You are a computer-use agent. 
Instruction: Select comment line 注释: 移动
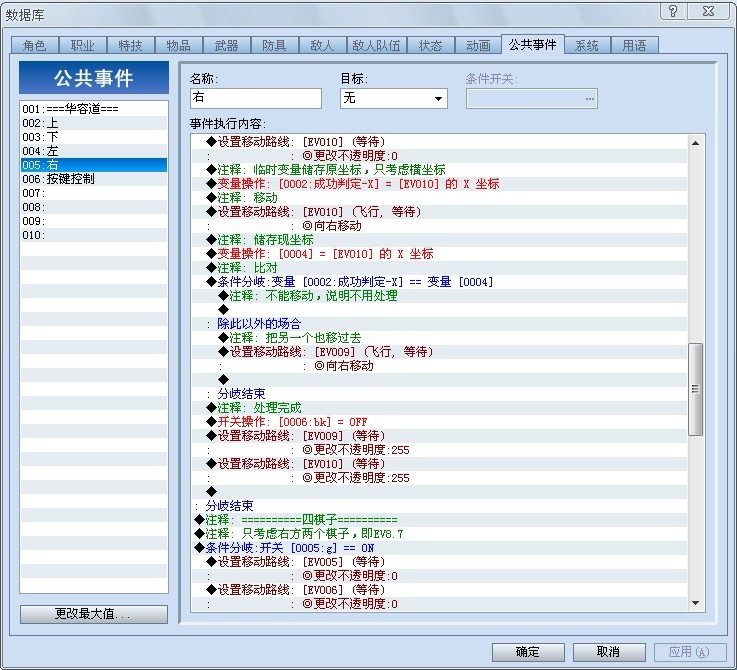[439, 198]
